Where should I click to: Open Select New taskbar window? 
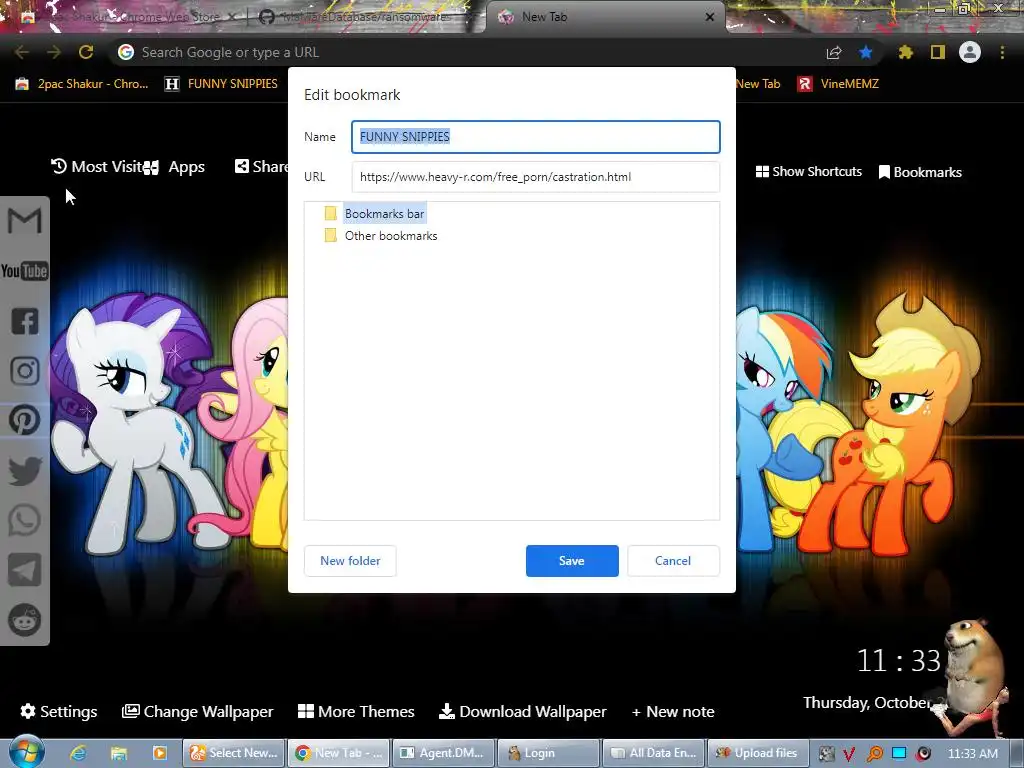[x=234, y=753]
